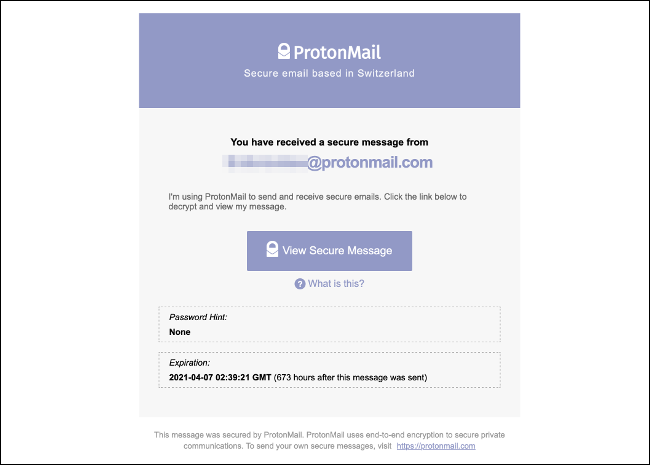This screenshot has height=465, width=650.
Task: Click the lock icon inside View Secure Message
Action: click(271, 250)
